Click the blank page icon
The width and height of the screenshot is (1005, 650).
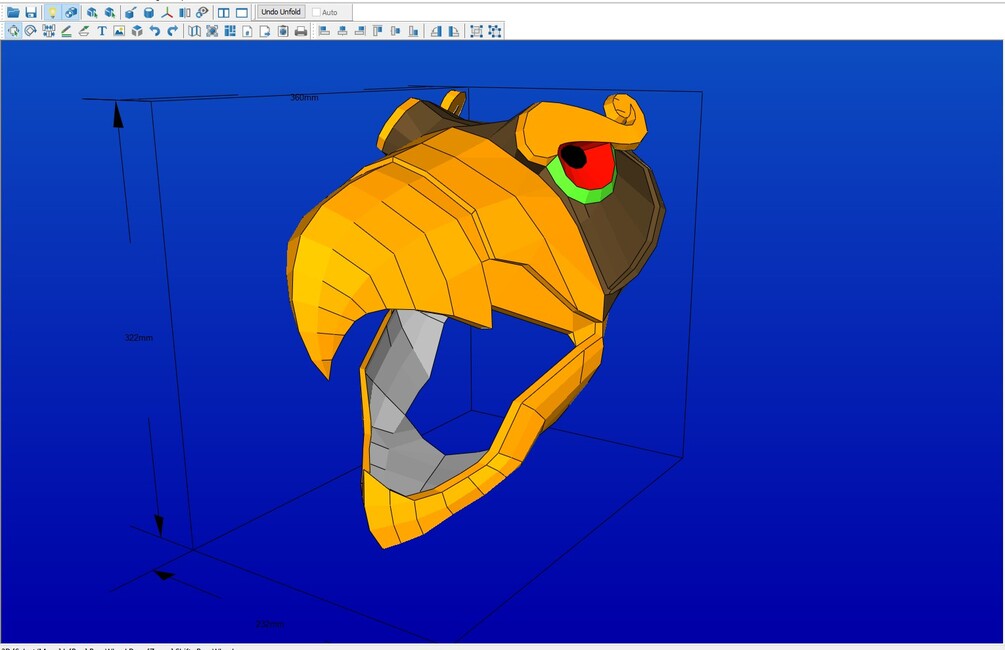(x=247, y=31)
